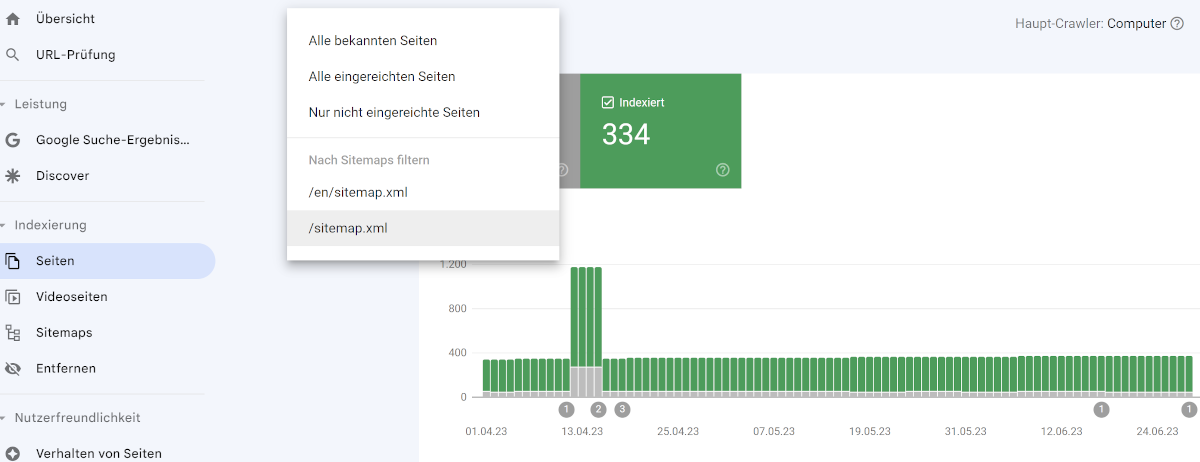The height and width of the screenshot is (462, 1200).
Task: Click the tall bar spike near 13.04.23
Action: (x=586, y=320)
